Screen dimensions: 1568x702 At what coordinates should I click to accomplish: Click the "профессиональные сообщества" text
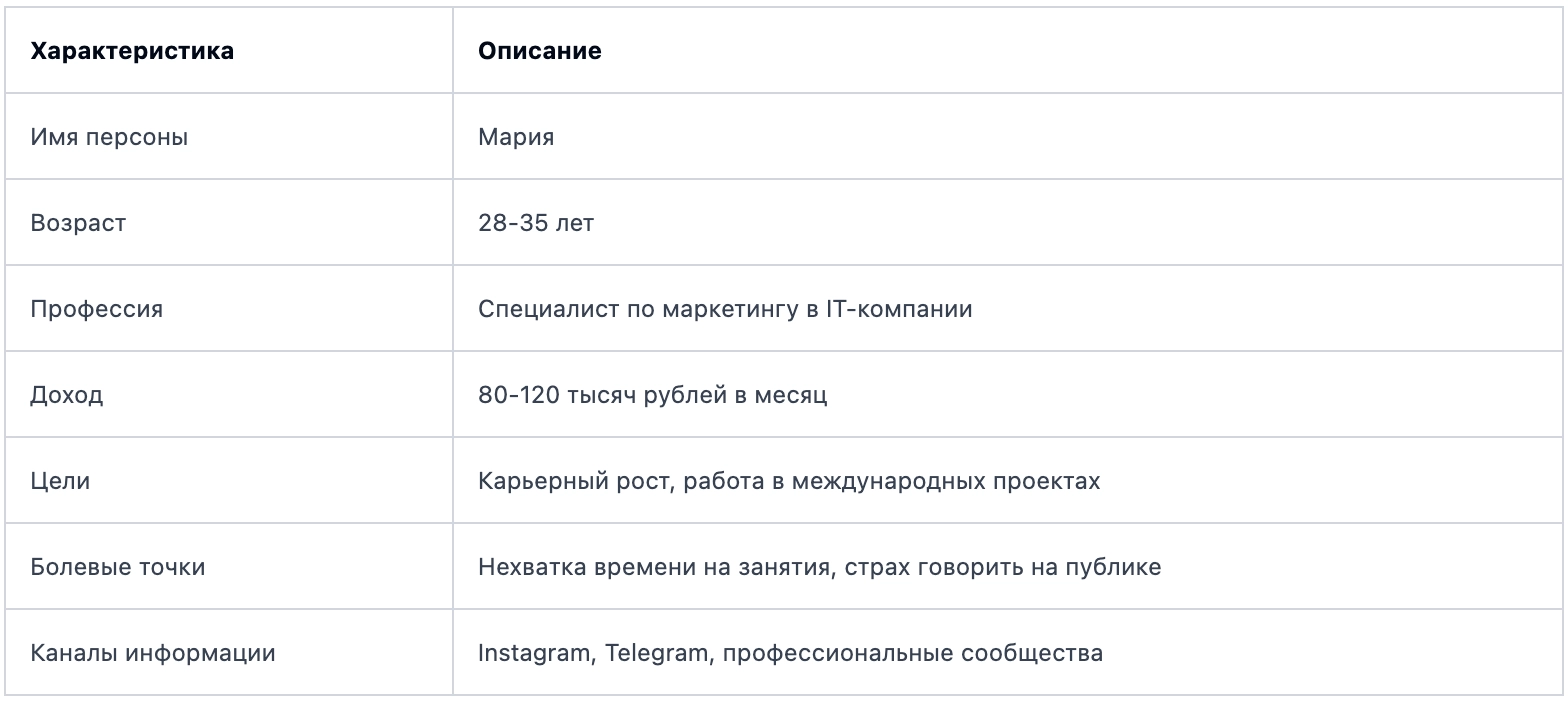click(912, 653)
